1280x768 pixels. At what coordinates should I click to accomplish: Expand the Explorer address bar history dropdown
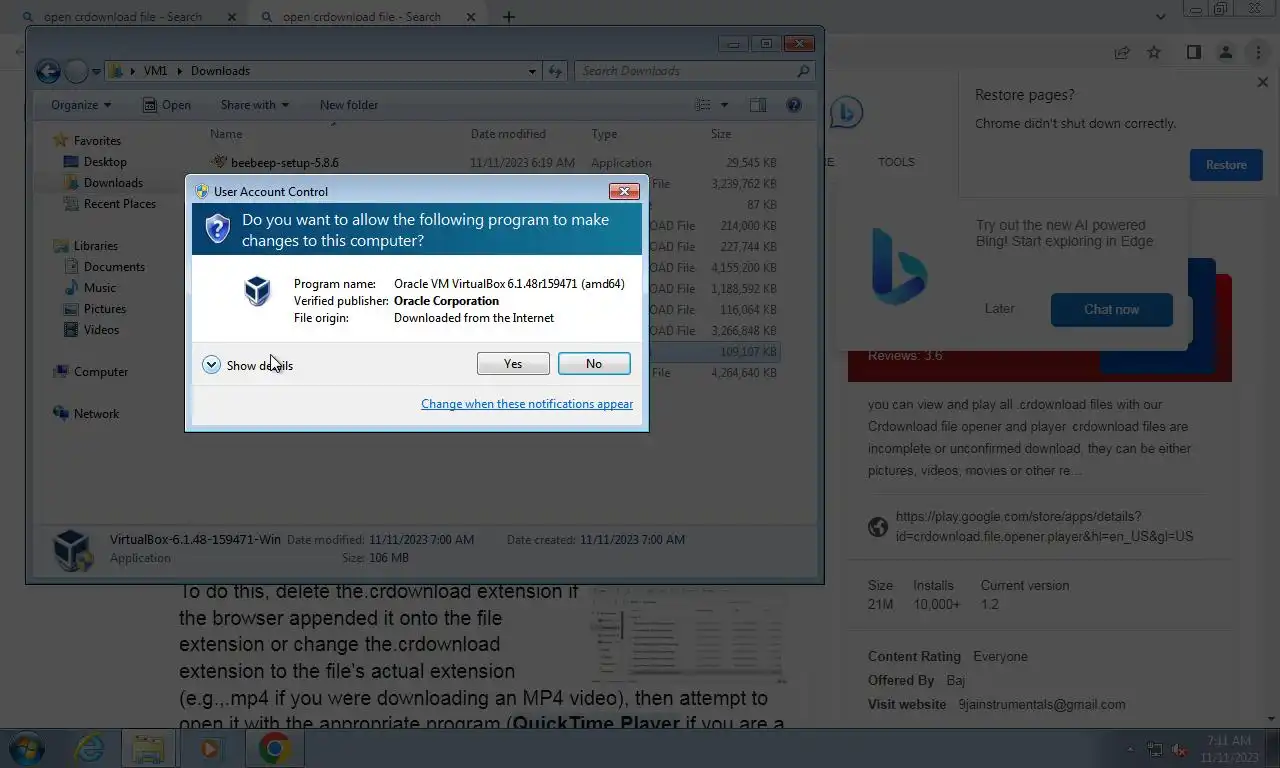point(533,71)
